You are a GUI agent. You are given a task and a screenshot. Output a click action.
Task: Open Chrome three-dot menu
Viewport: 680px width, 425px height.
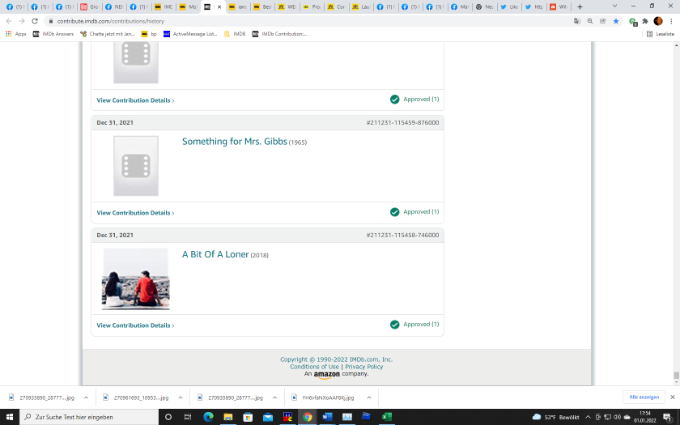[x=671, y=21]
